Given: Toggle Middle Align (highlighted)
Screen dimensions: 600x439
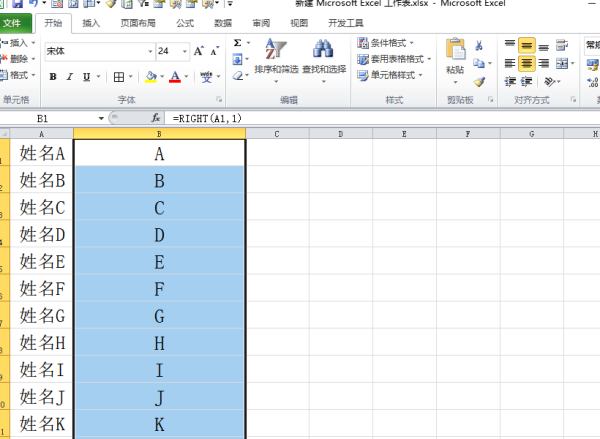Looking at the screenshot, I should point(527,45).
